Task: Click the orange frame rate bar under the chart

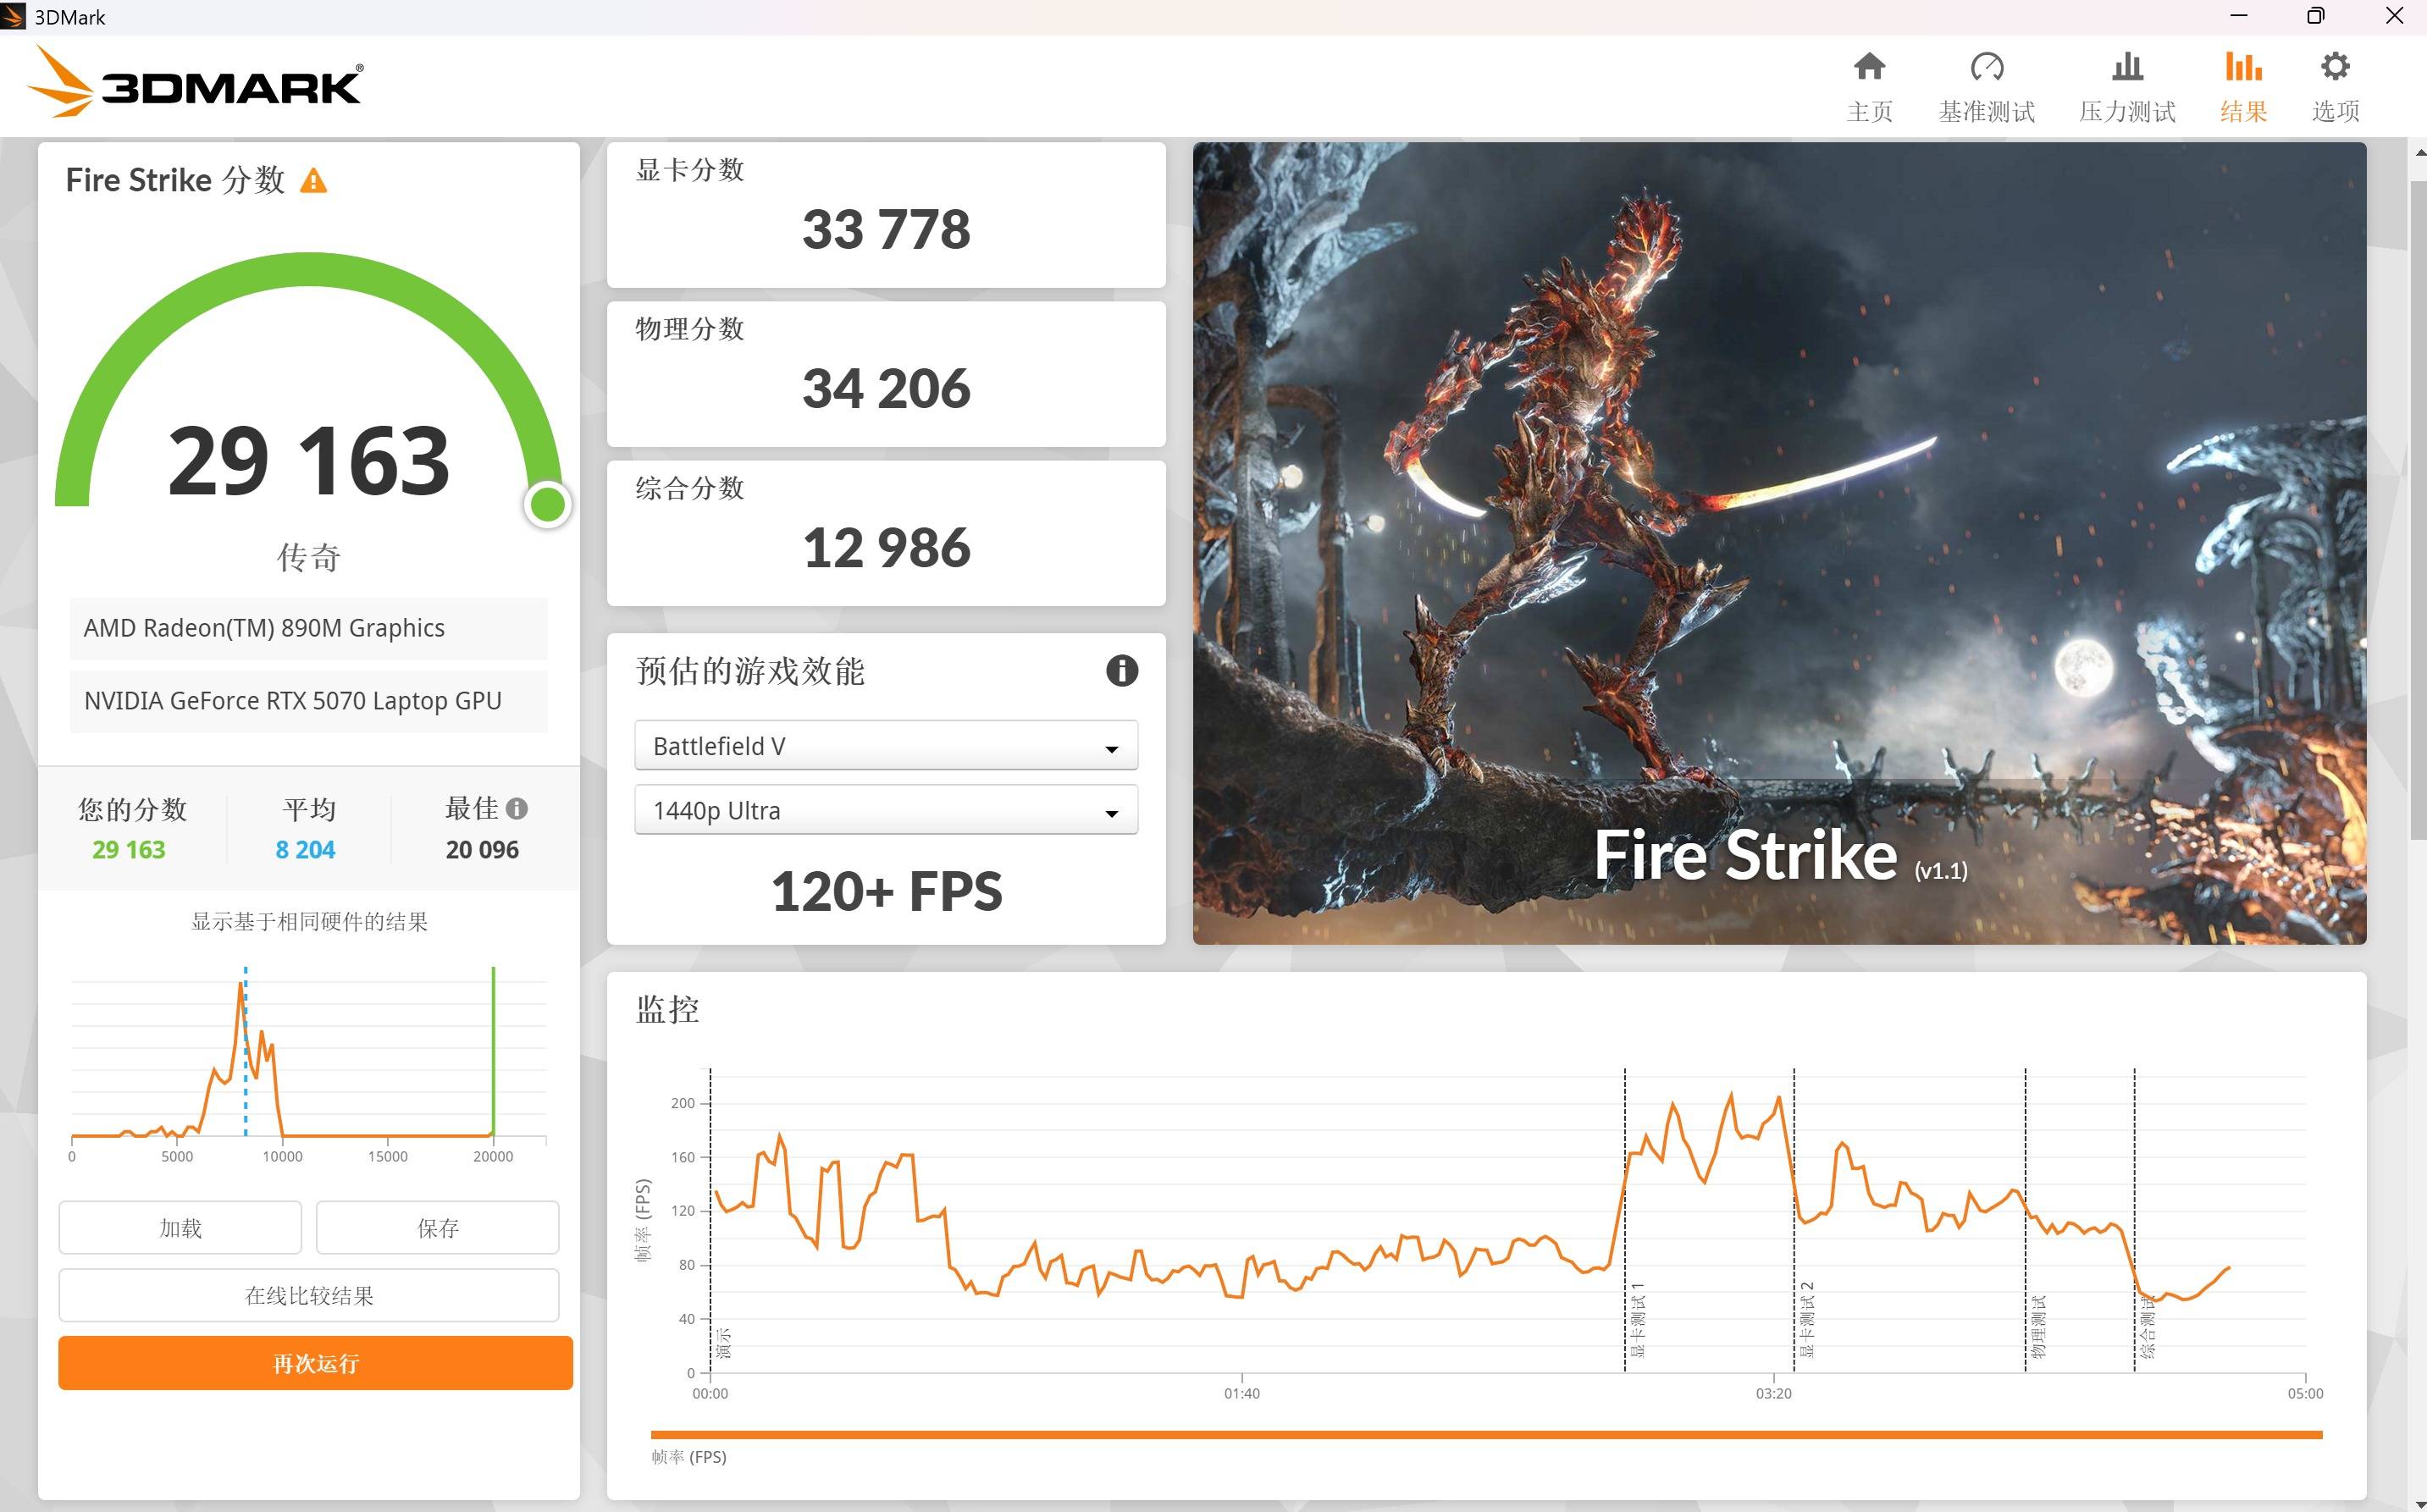Action: pos(1485,1434)
